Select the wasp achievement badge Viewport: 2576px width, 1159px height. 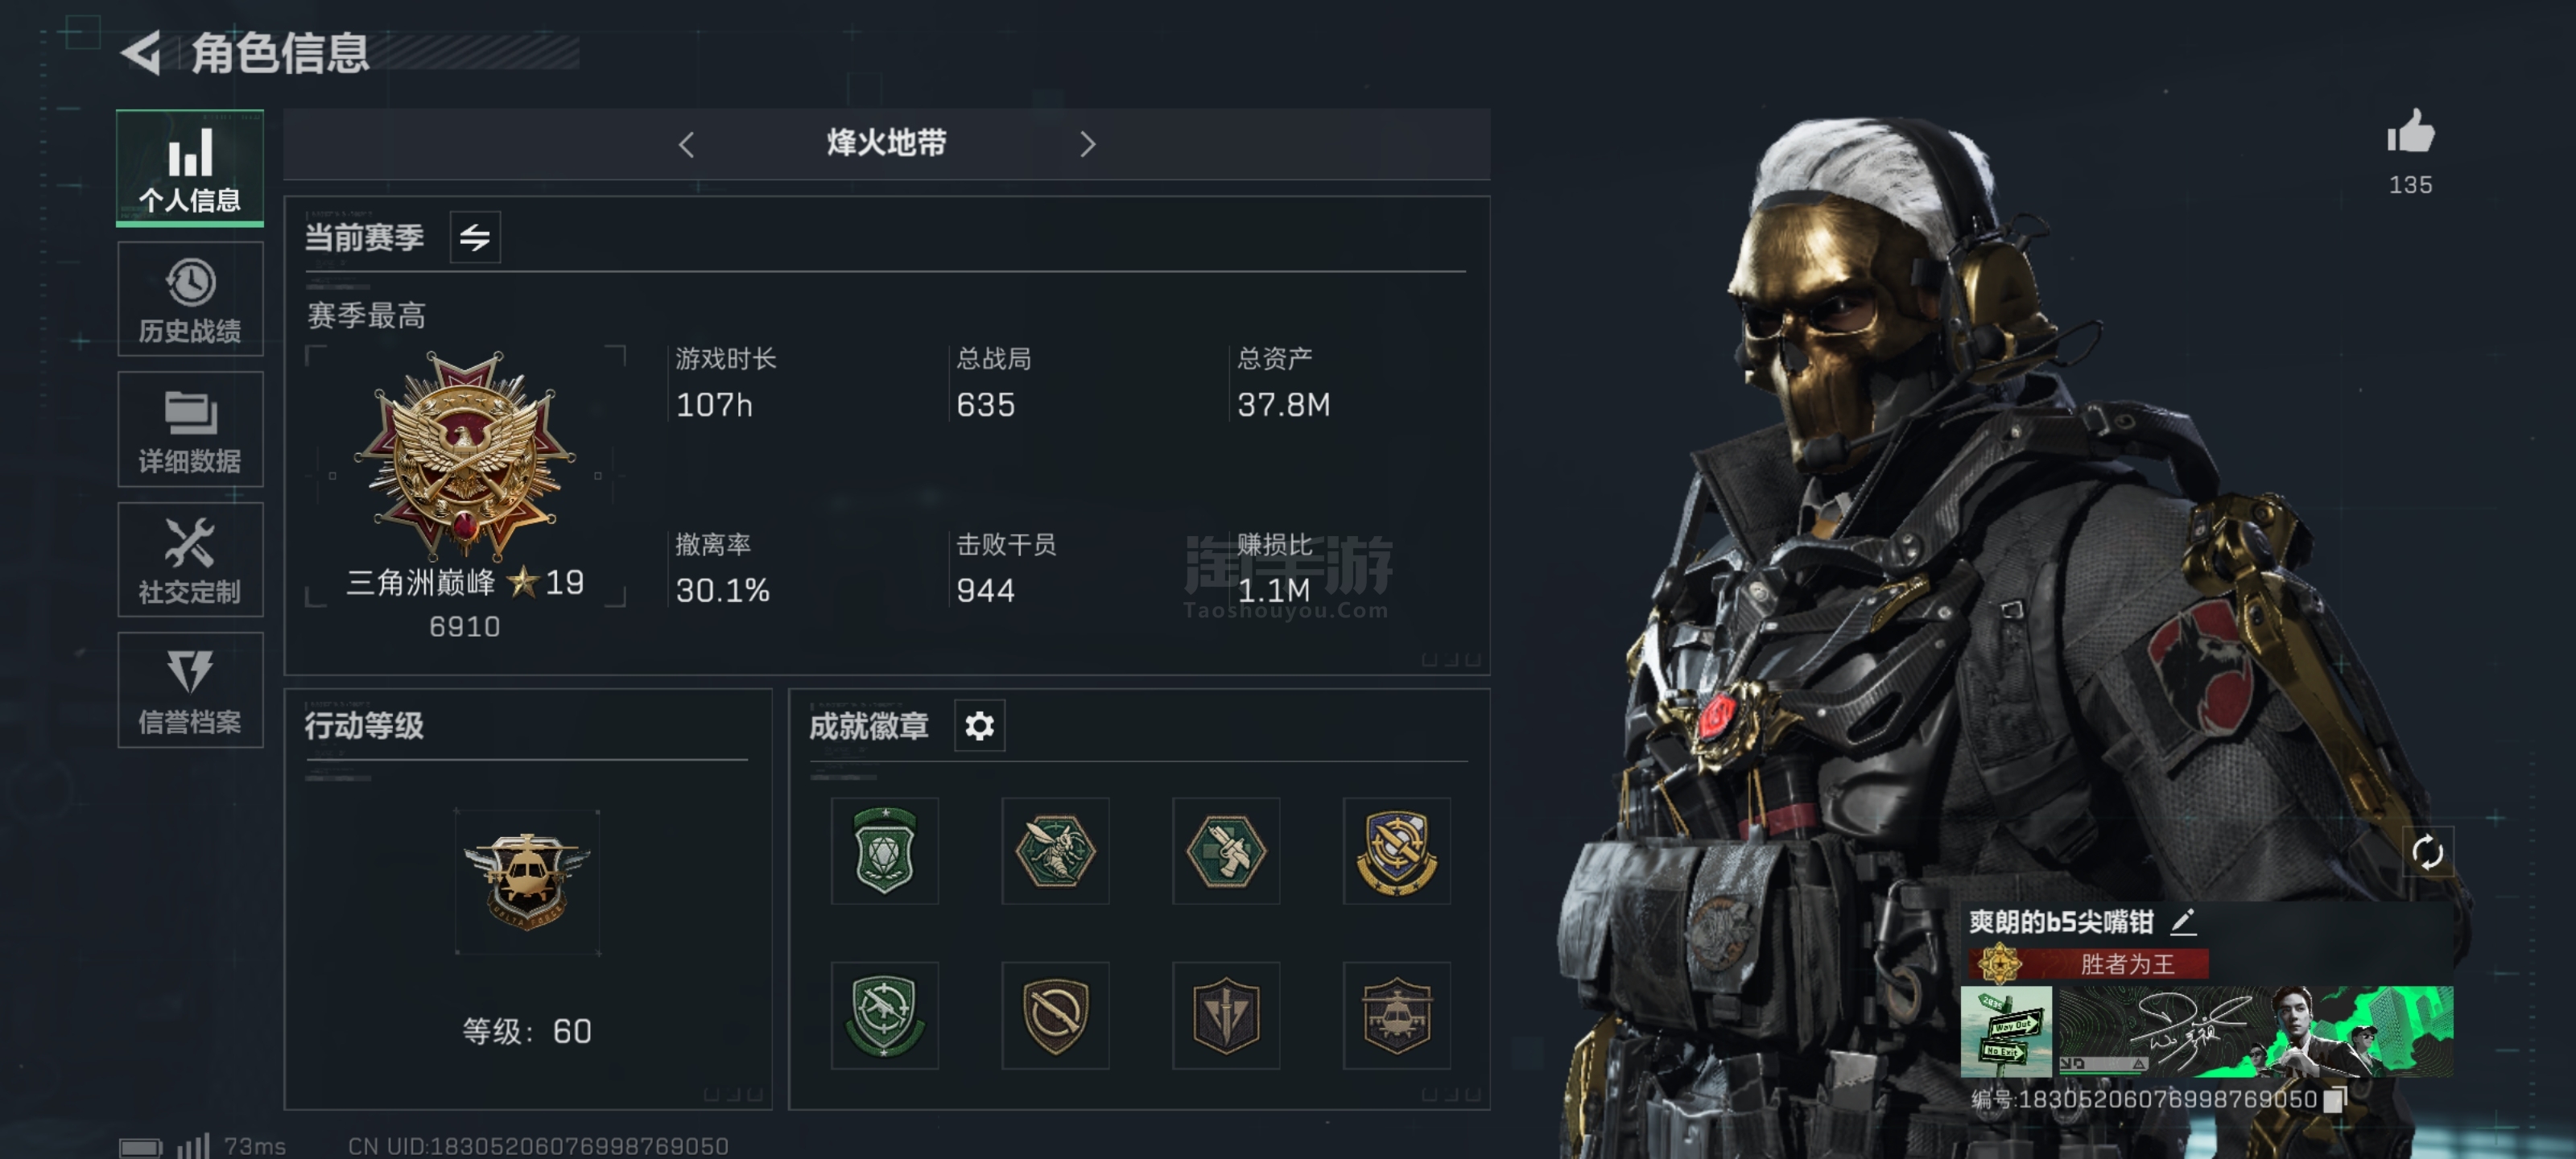[x=1055, y=851]
